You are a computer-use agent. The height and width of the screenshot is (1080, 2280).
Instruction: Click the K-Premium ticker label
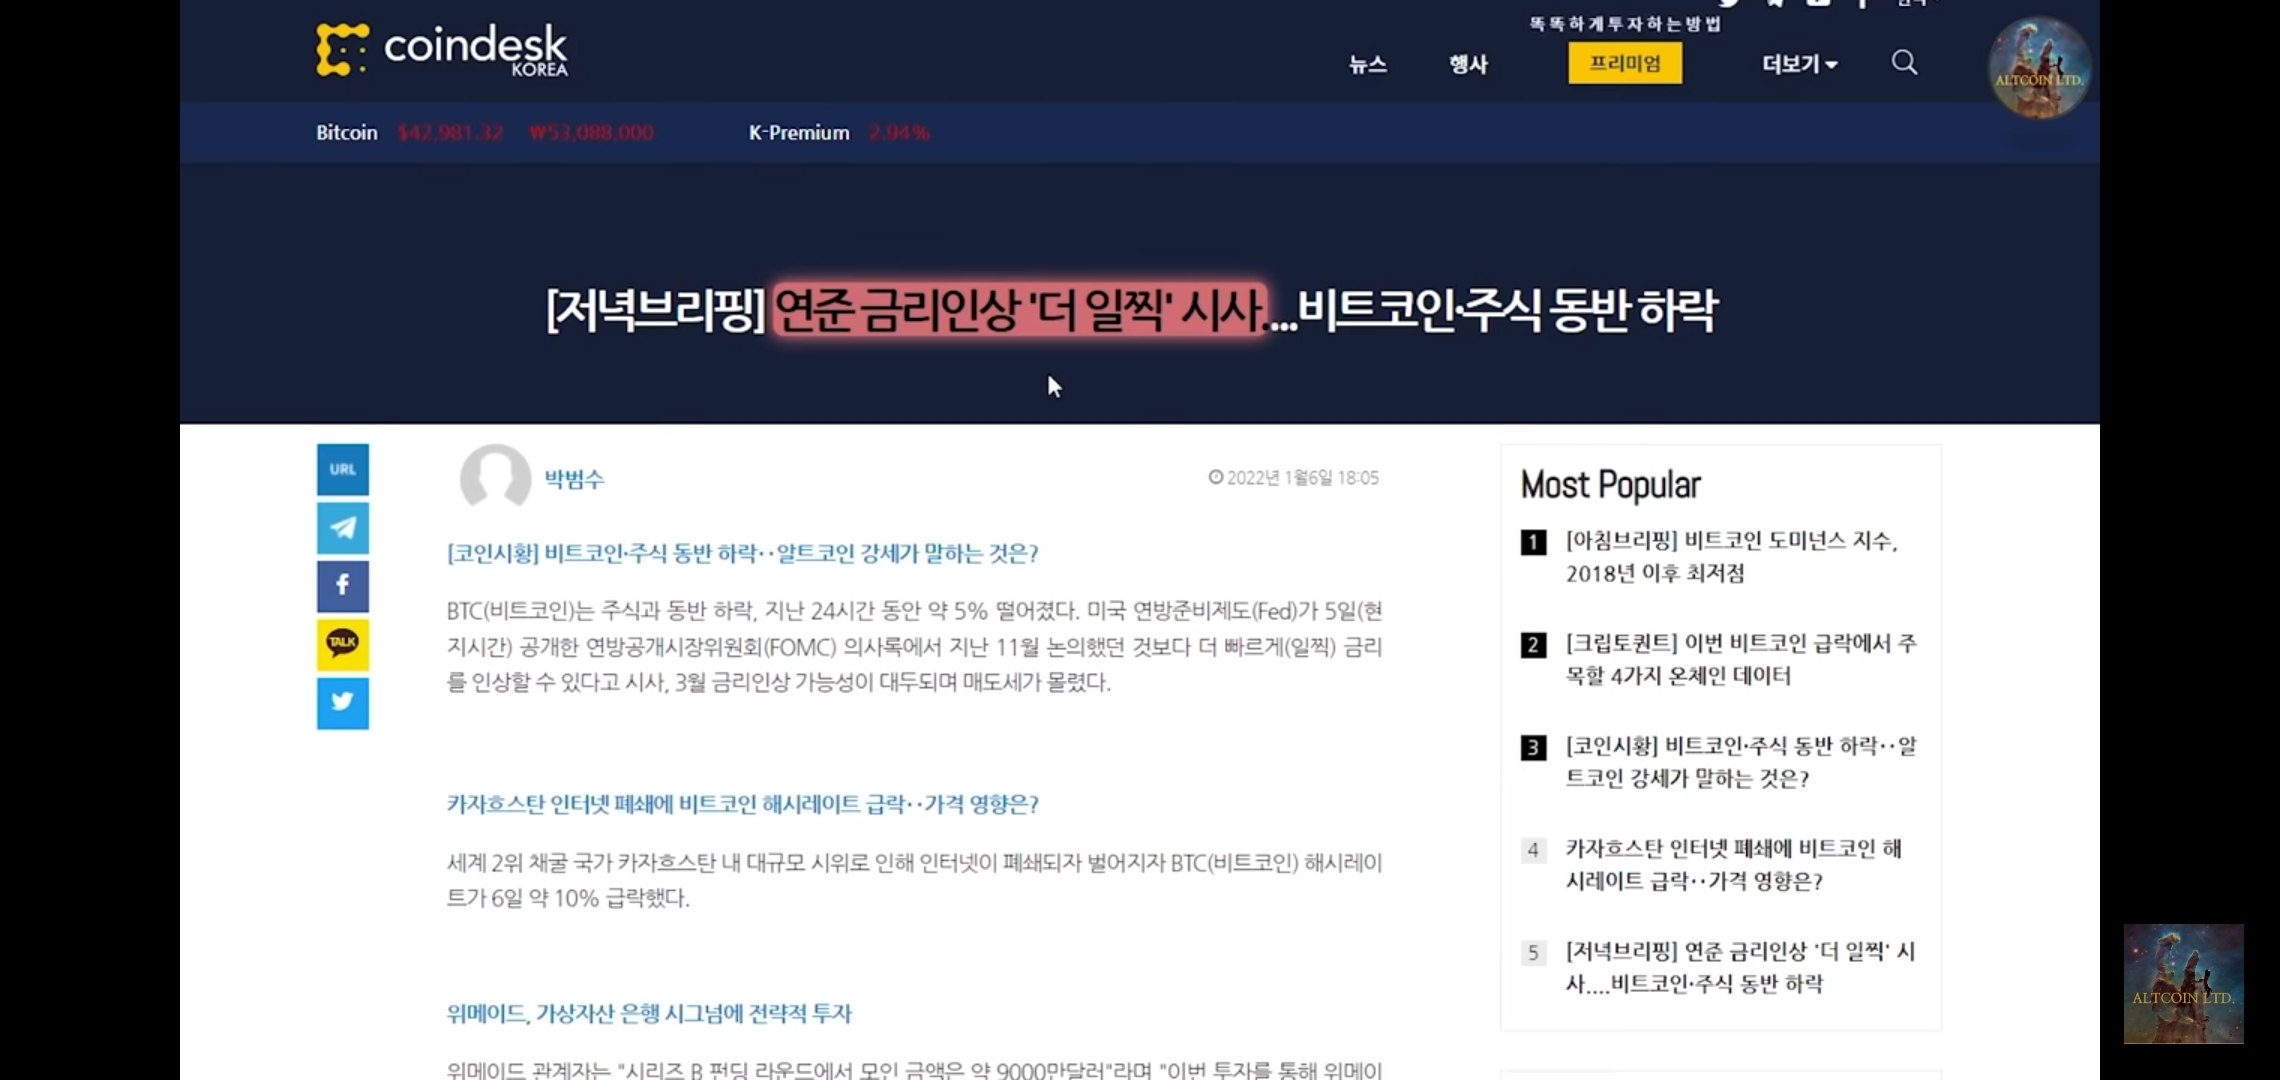point(799,132)
